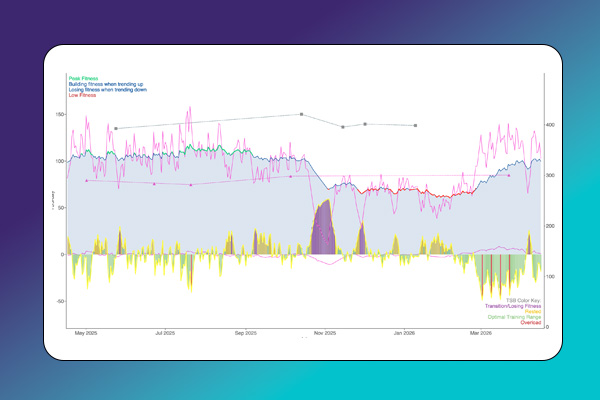Select the Nov 2025 axis label

[x=325, y=331]
